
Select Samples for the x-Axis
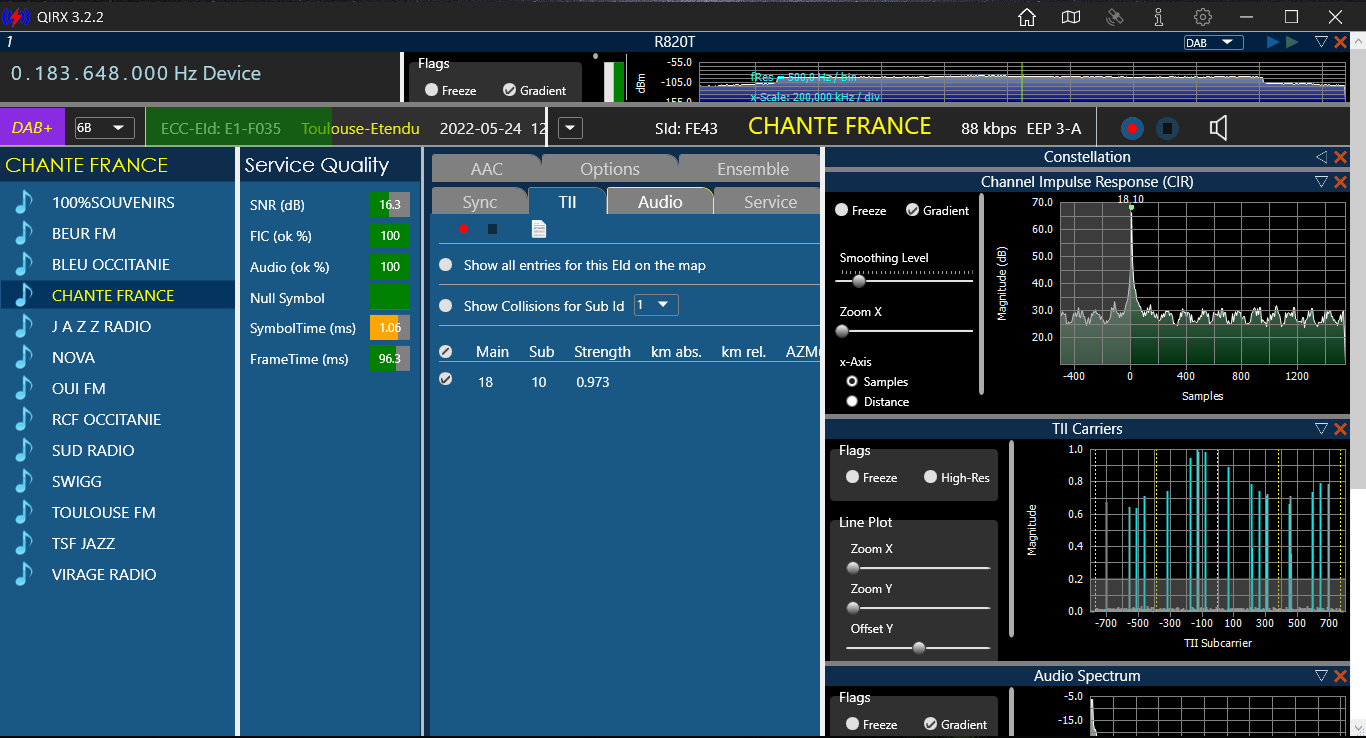click(x=852, y=381)
